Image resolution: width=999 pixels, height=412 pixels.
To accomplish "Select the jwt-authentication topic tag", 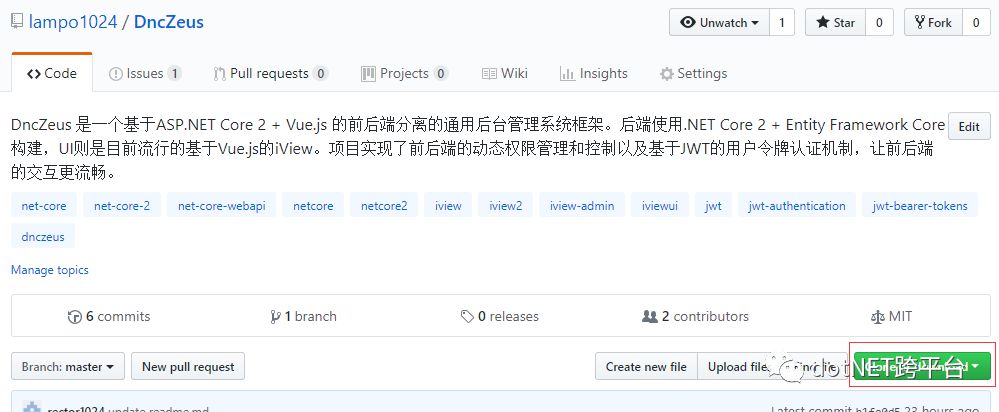I will click(x=797, y=206).
